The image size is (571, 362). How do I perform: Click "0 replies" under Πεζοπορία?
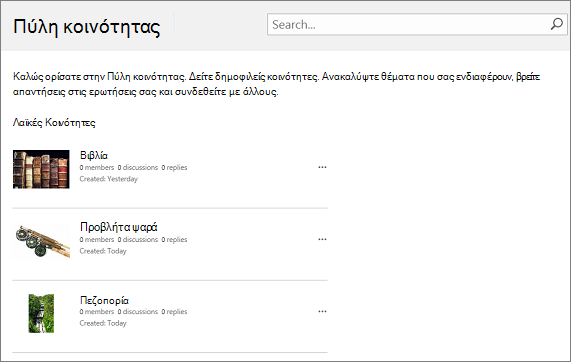(x=174, y=312)
